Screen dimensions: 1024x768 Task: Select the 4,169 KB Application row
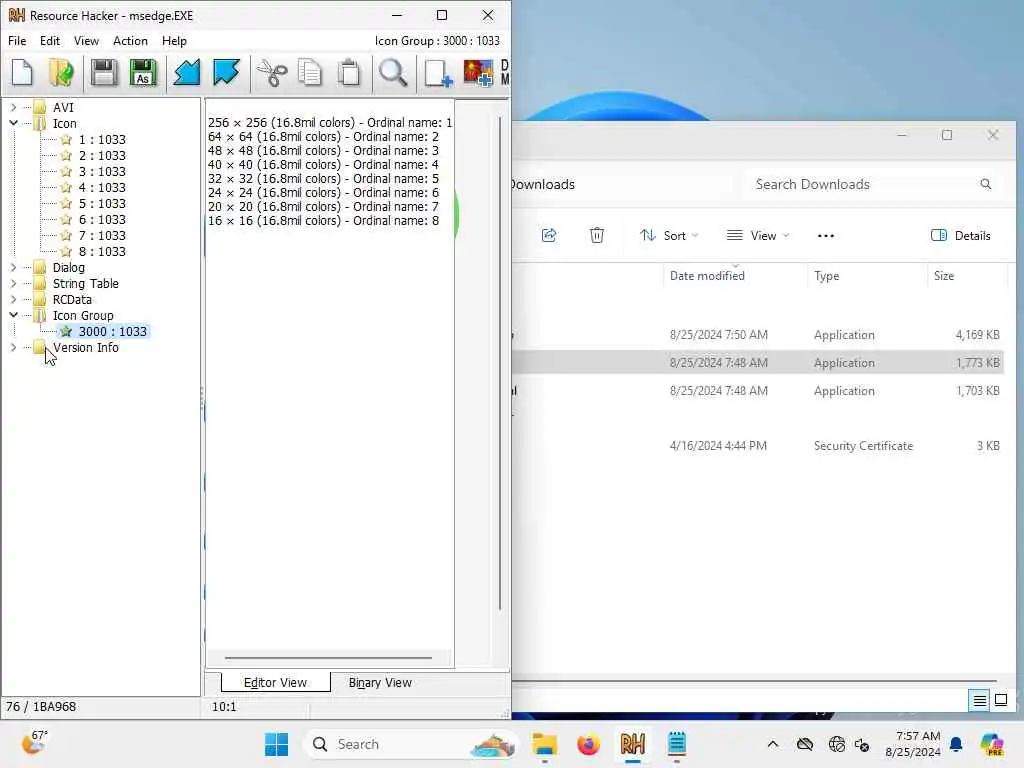tap(758, 334)
